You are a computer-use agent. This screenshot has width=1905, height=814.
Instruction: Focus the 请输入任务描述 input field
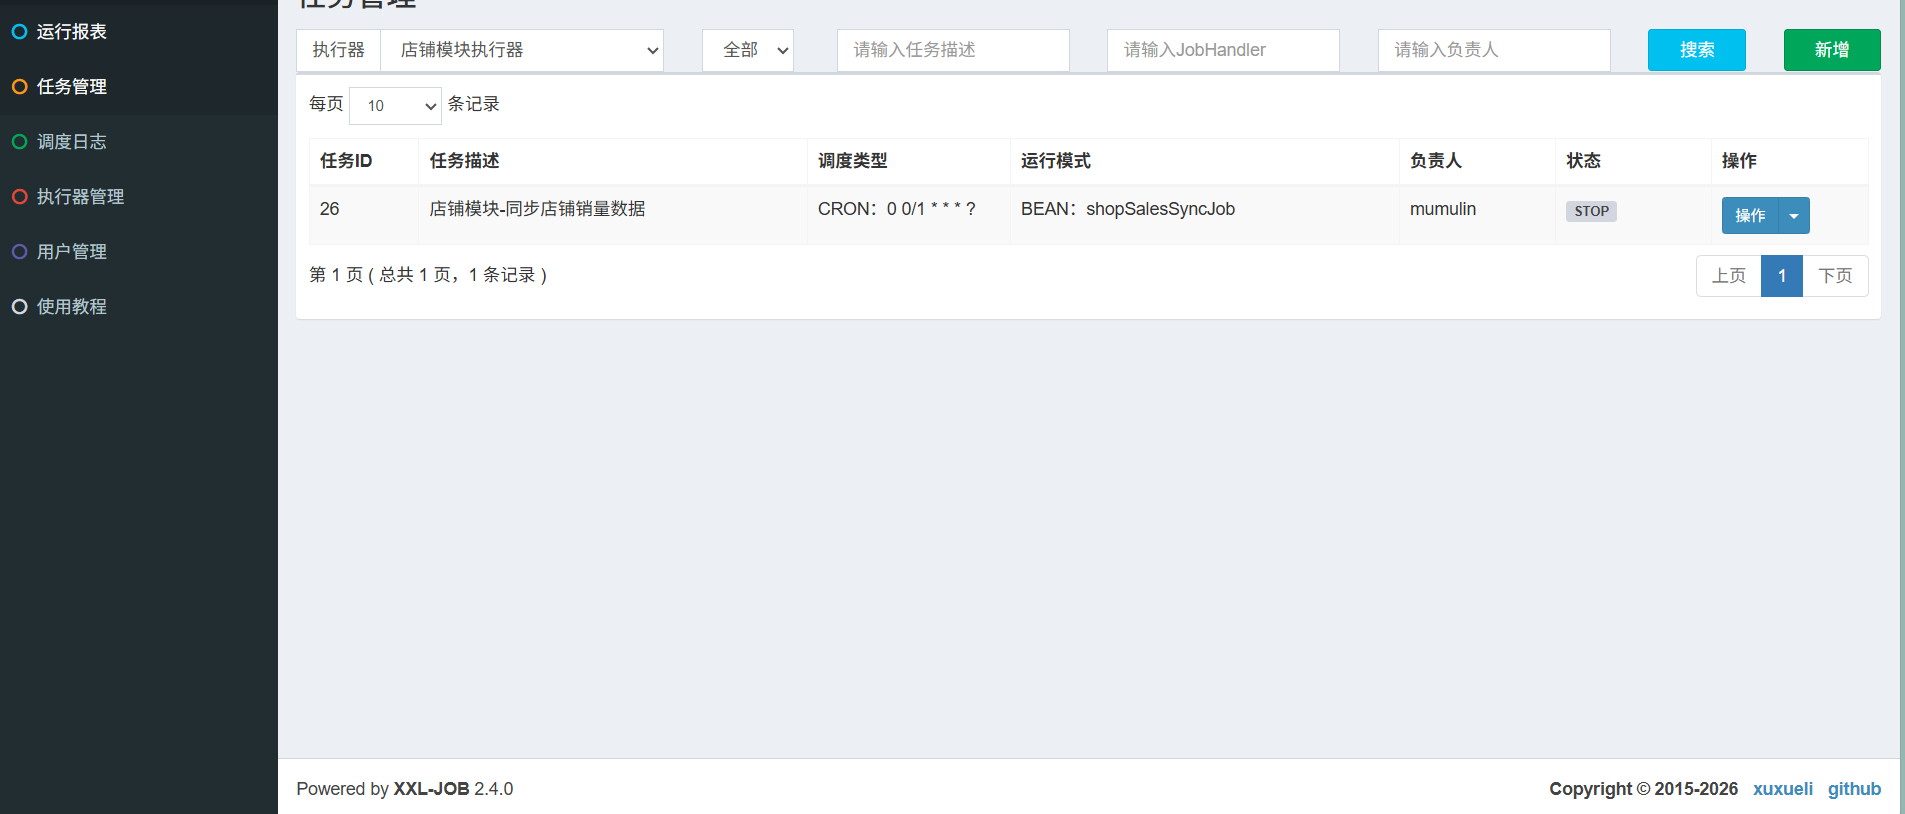[952, 50]
